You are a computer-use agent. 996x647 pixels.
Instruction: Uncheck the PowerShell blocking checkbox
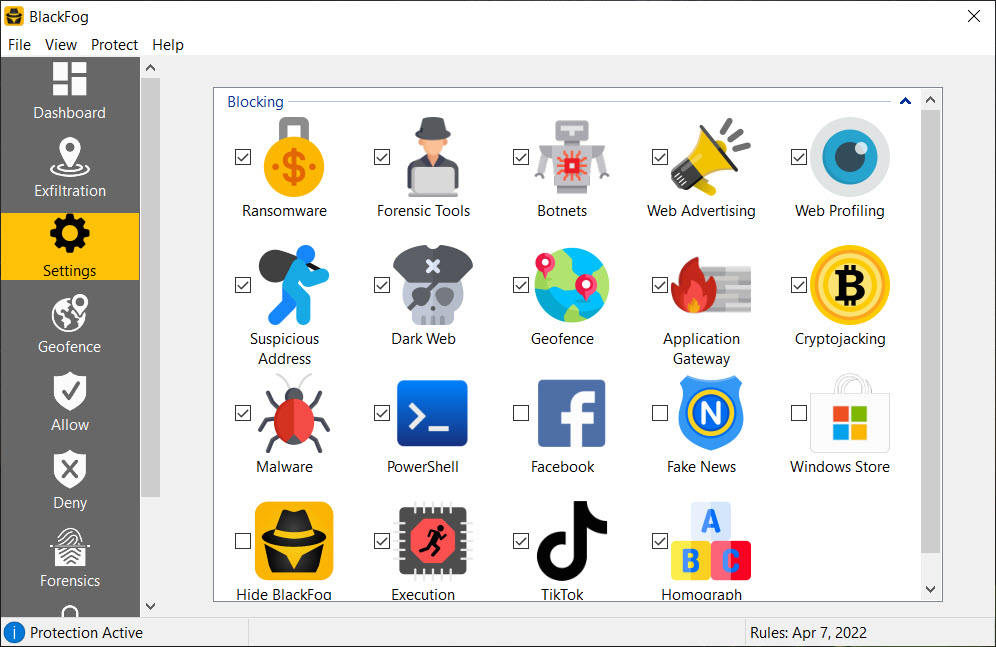382,413
